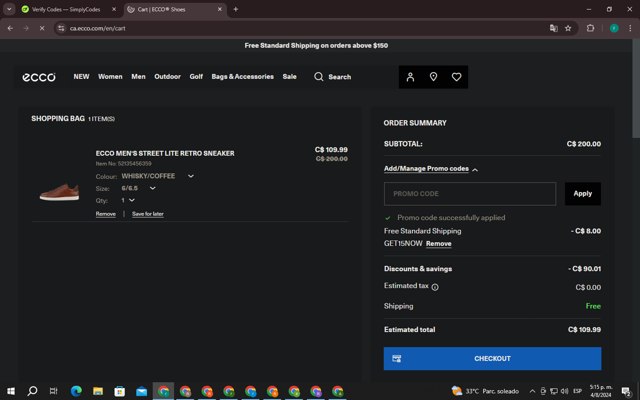Switch to Verify Codes SimplyCodes tab
Screen dimensions: 640x400
click(x=66, y=9)
